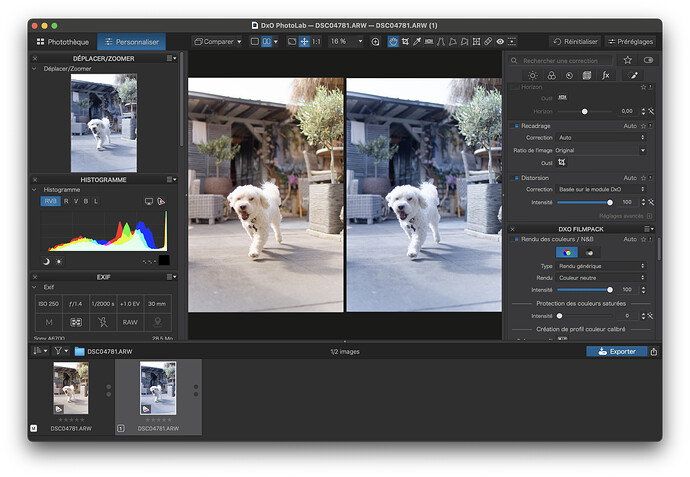The height and width of the screenshot is (477, 690).
Task: Click the Exporter button
Action: (617, 352)
